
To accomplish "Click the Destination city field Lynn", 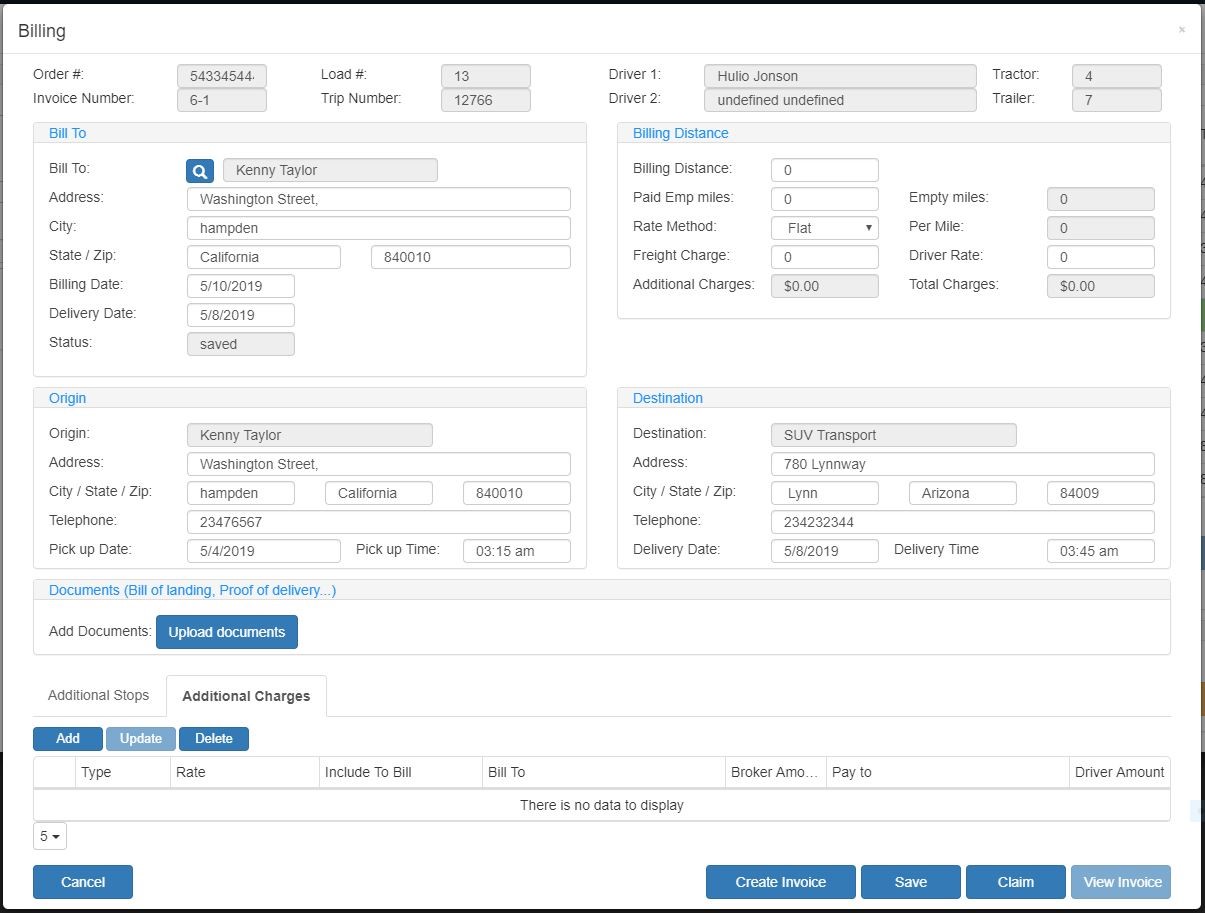I will (x=825, y=493).
